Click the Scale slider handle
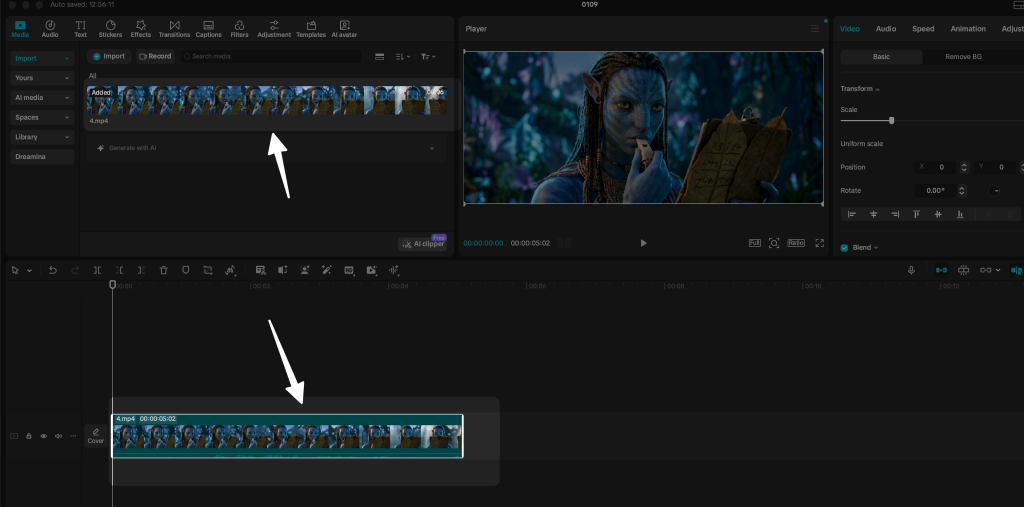Screen dimensions: 1024x507 click(891, 121)
